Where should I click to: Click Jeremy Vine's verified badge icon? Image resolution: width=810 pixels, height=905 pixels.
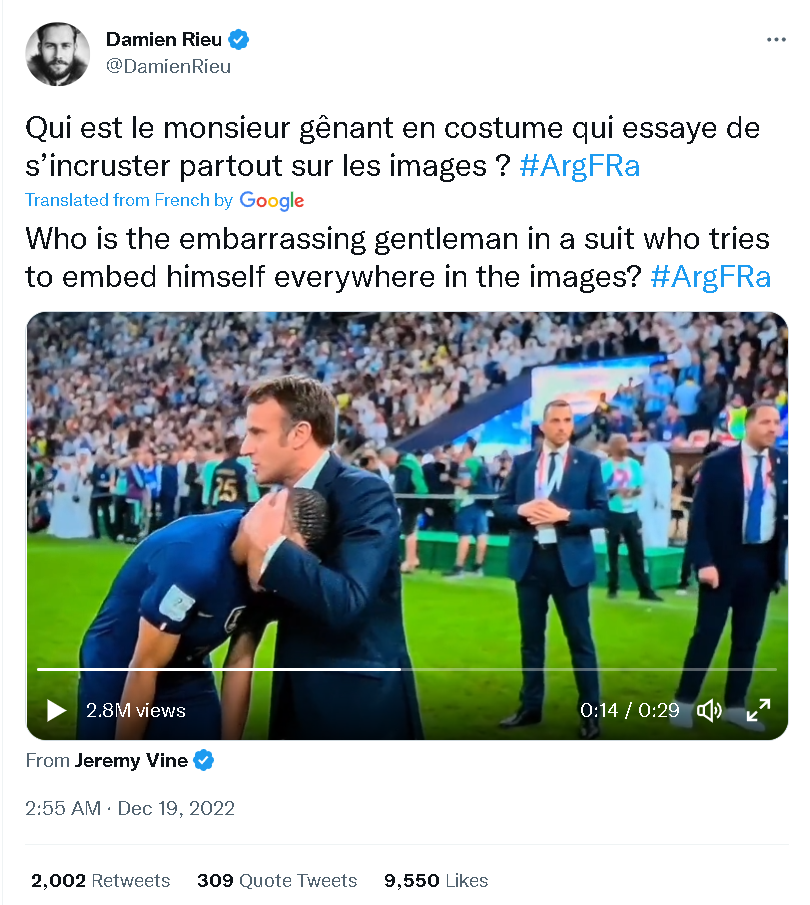204,761
